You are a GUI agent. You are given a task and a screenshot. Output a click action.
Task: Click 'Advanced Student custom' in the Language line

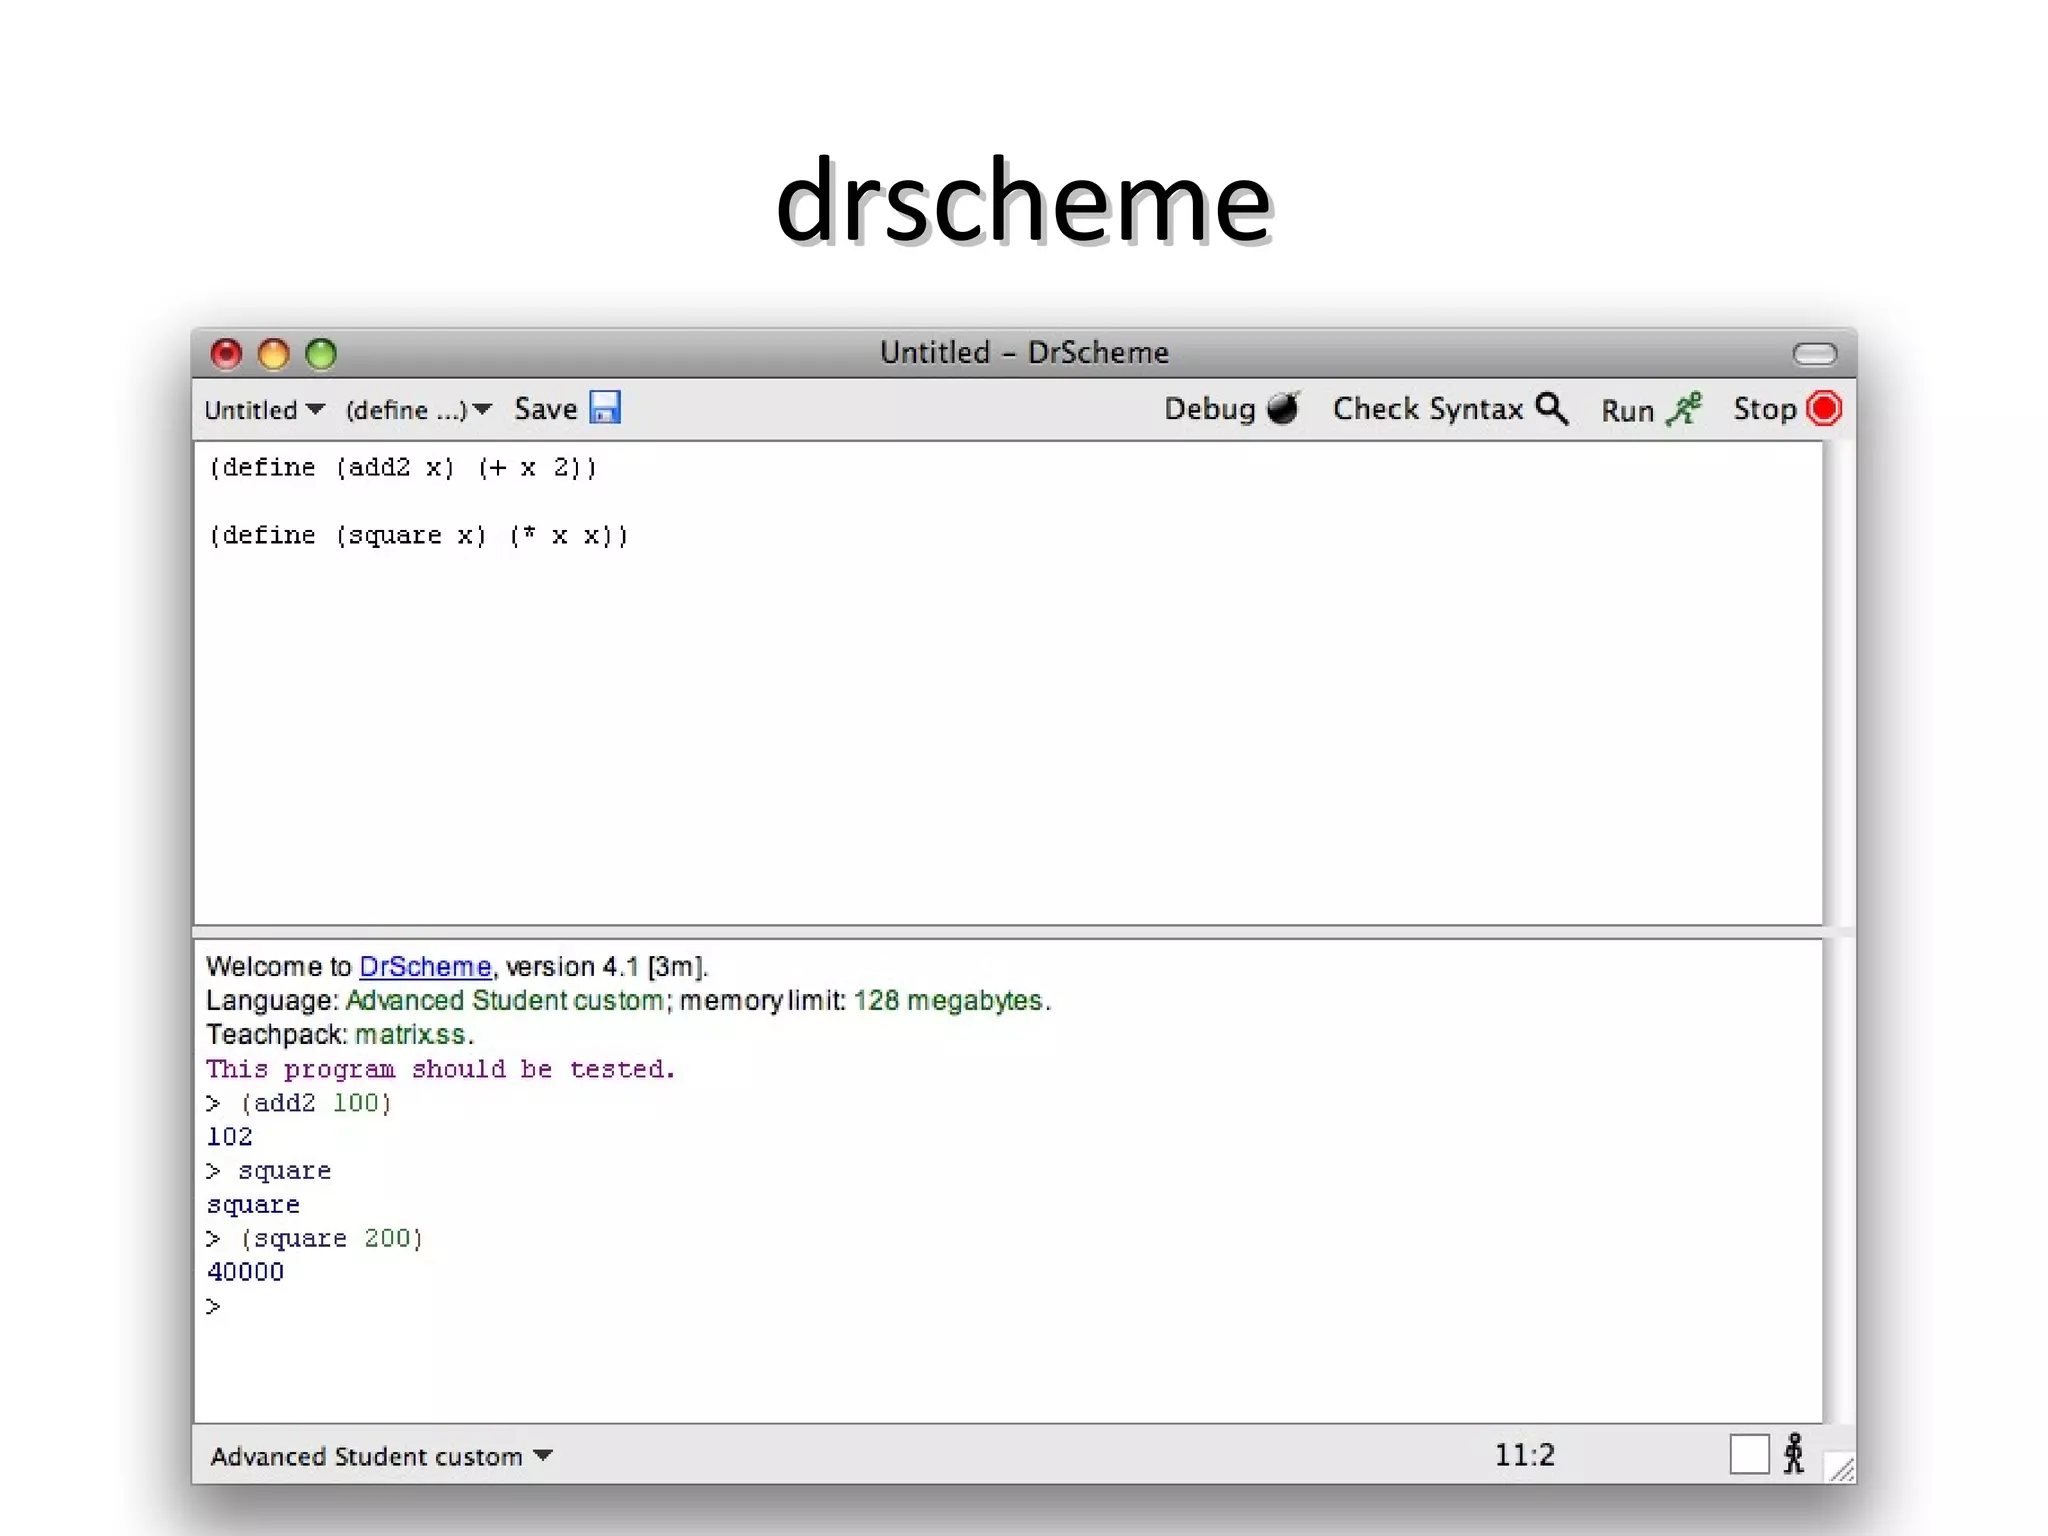504,1000
